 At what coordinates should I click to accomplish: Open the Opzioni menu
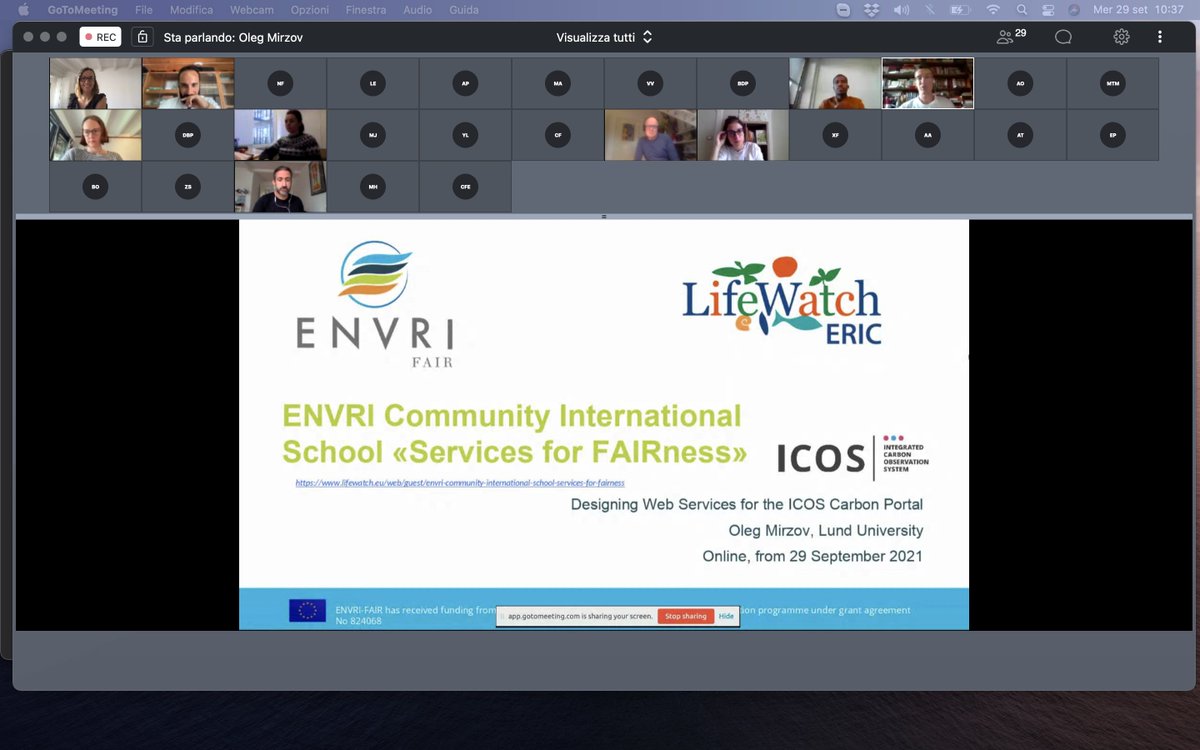pyautogui.click(x=310, y=10)
